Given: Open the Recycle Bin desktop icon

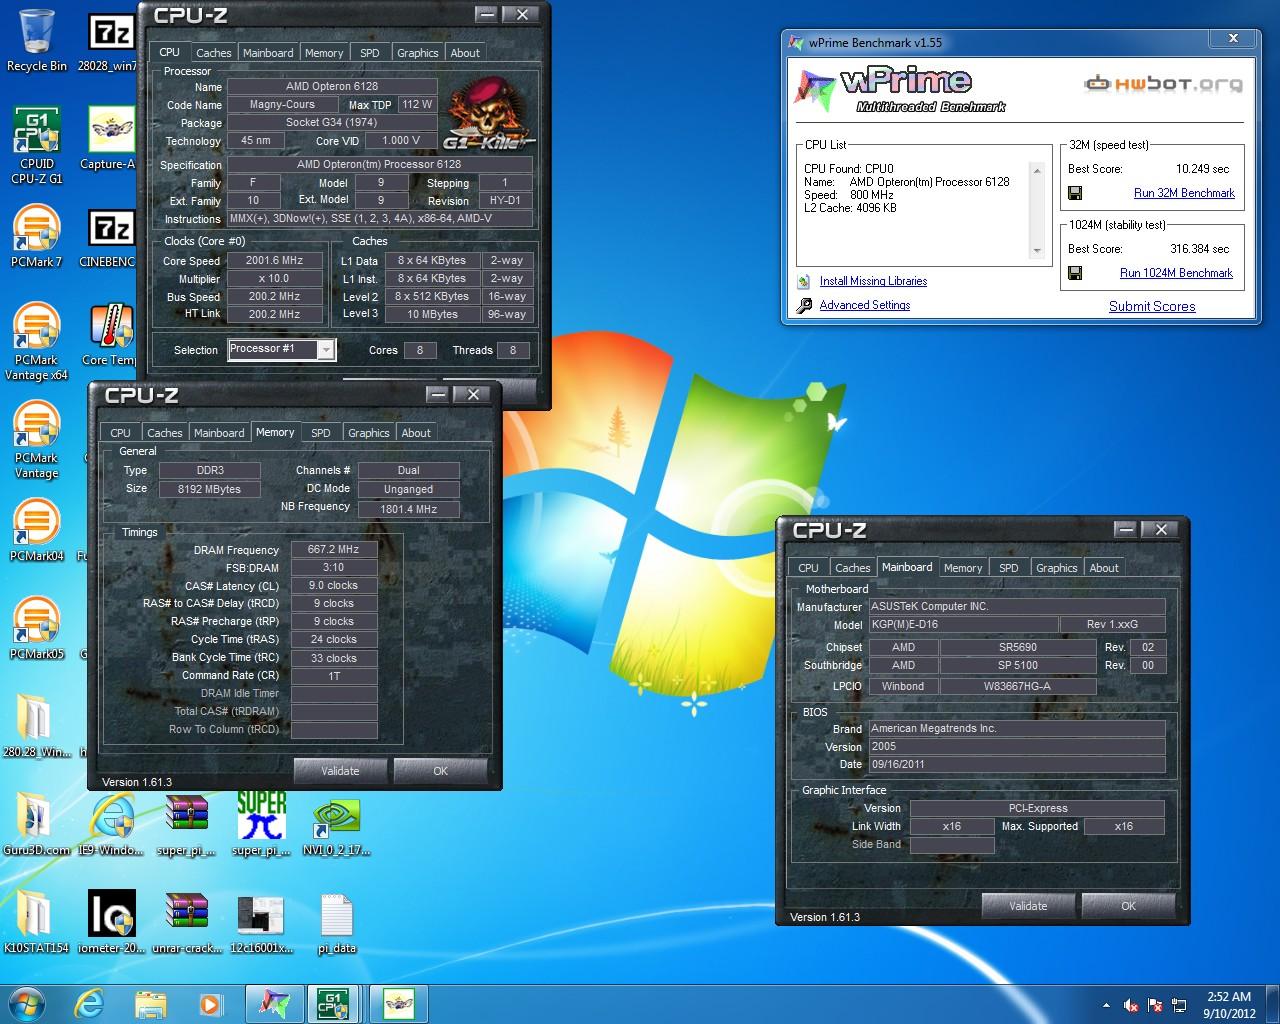Looking at the screenshot, I should coord(36,40).
